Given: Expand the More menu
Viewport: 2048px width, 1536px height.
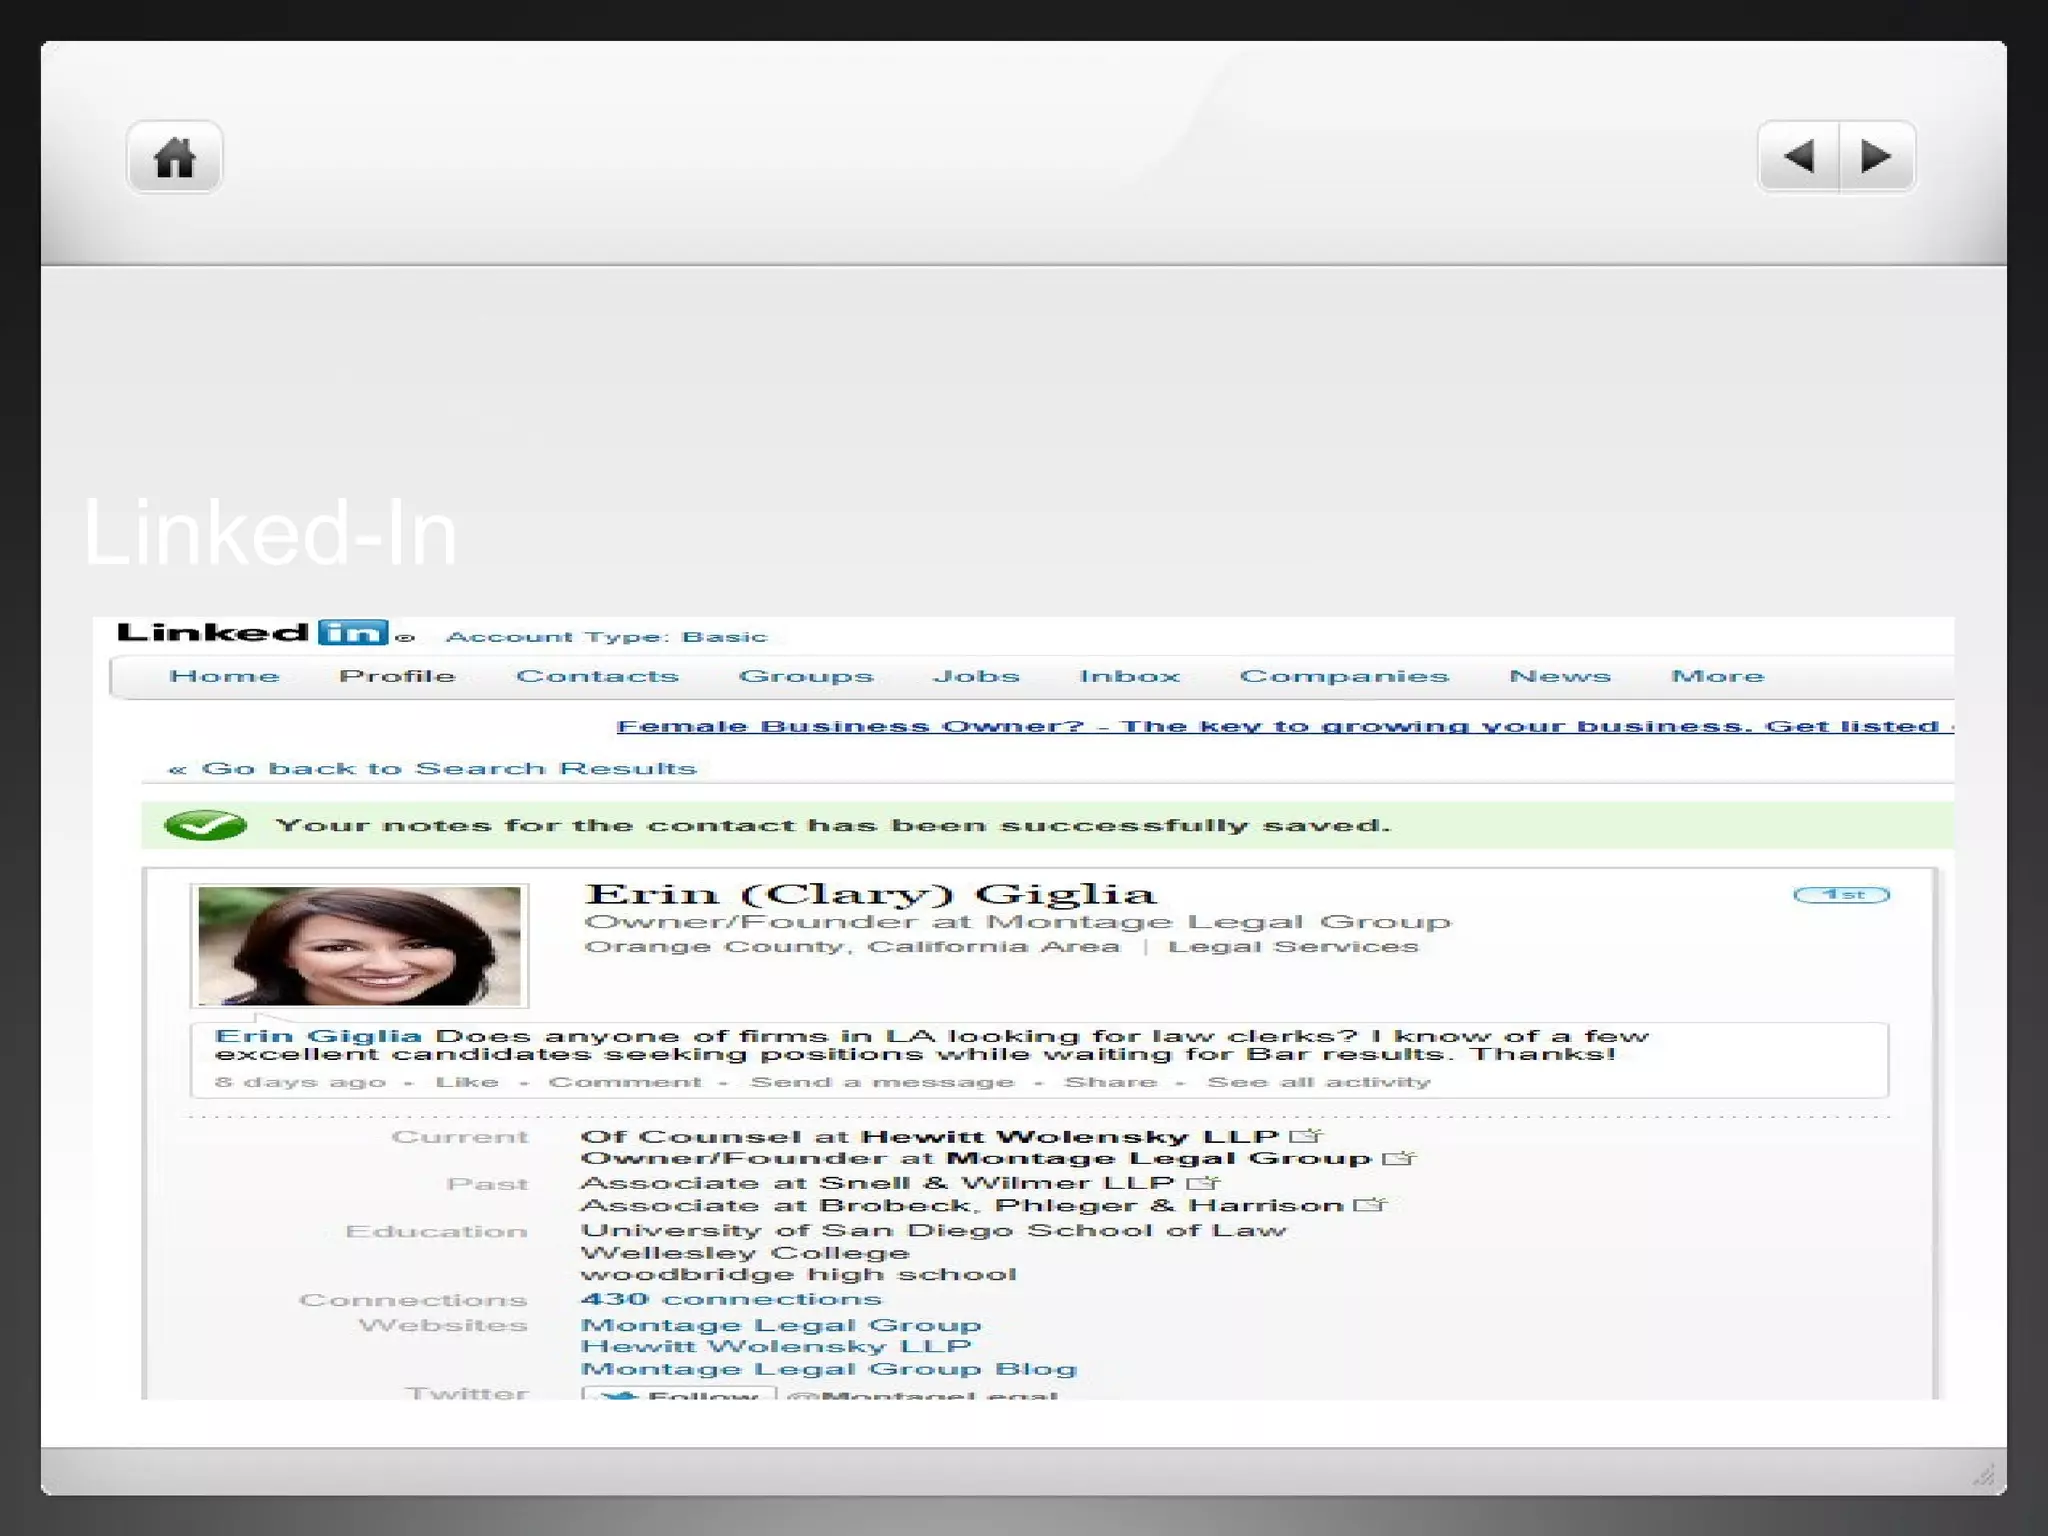Looking at the screenshot, I should click(1717, 676).
